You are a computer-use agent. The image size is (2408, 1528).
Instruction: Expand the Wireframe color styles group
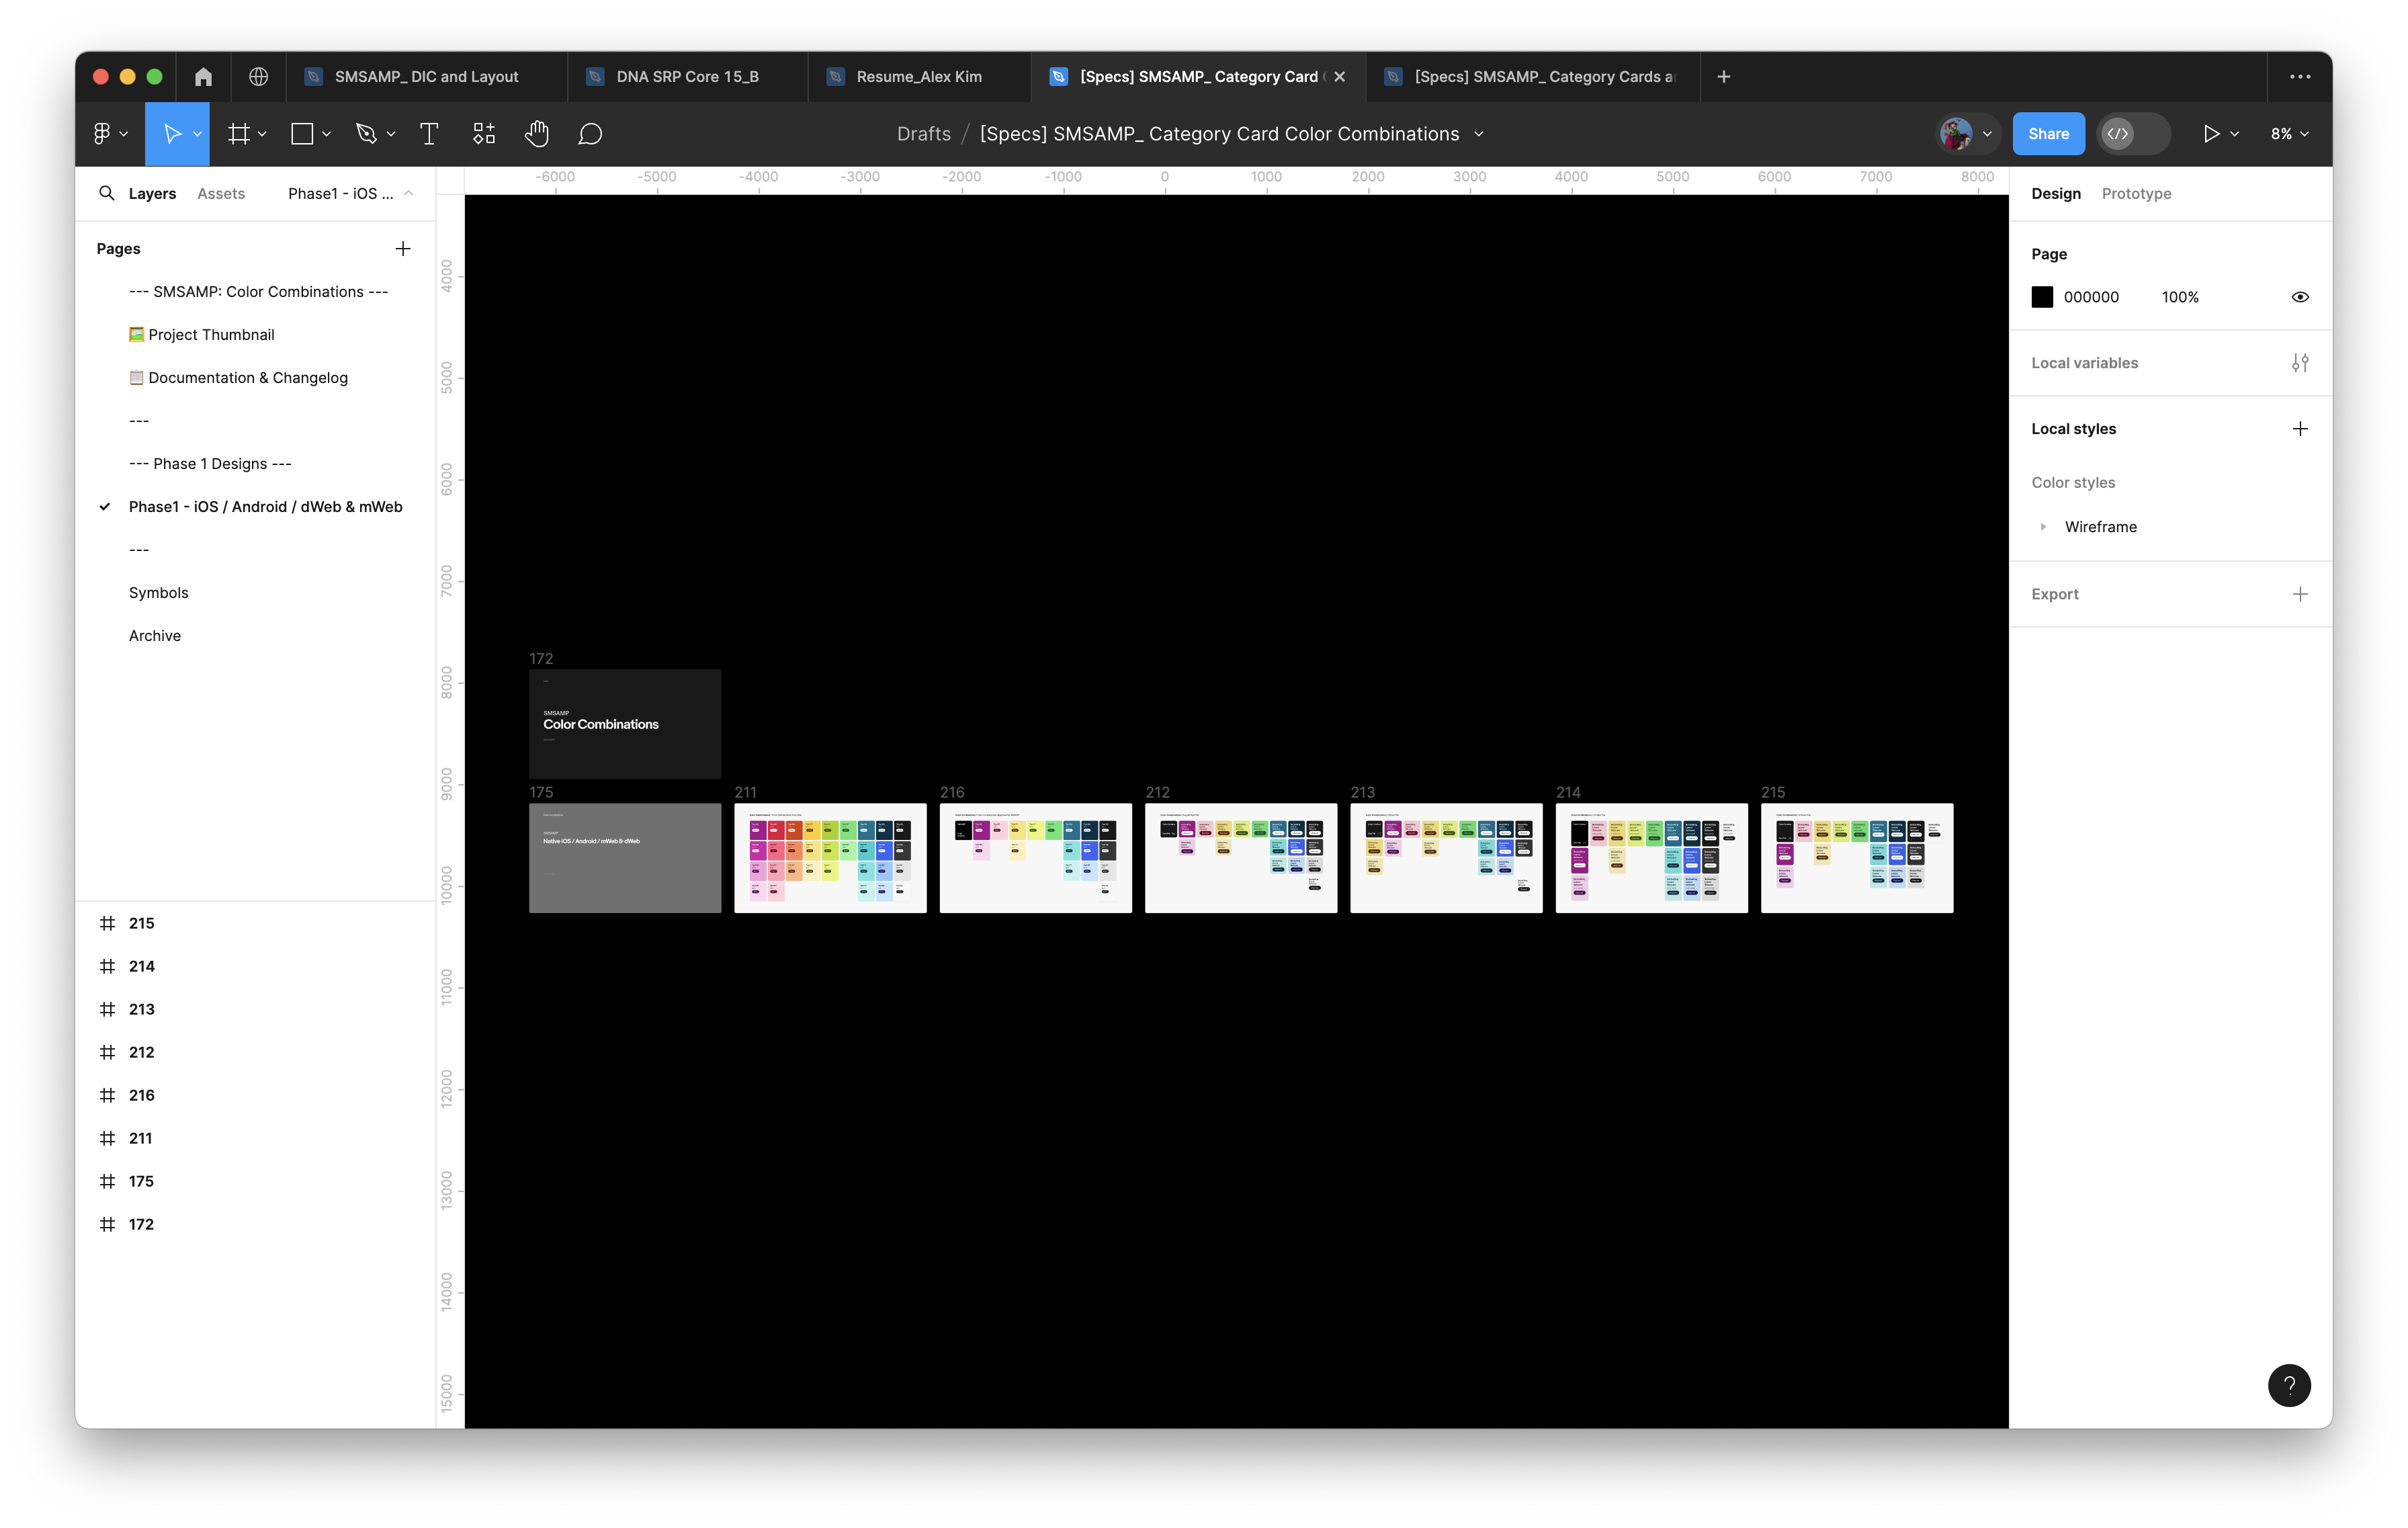(2043, 527)
